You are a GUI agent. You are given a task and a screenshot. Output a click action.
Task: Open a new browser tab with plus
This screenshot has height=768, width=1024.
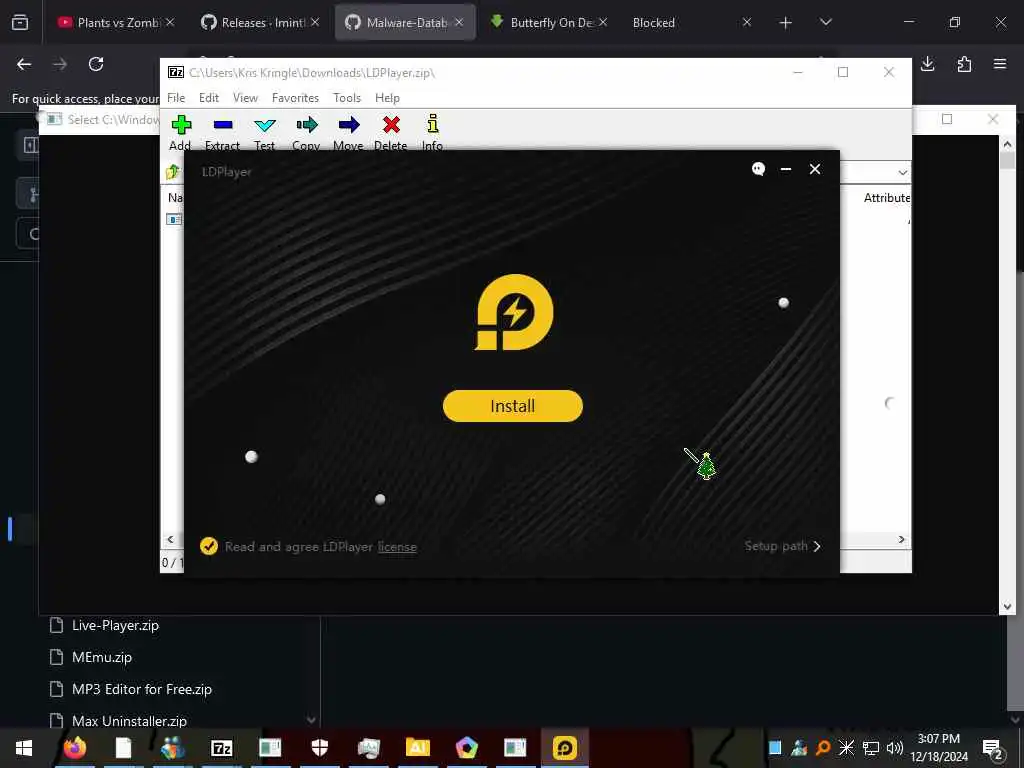pos(786,23)
